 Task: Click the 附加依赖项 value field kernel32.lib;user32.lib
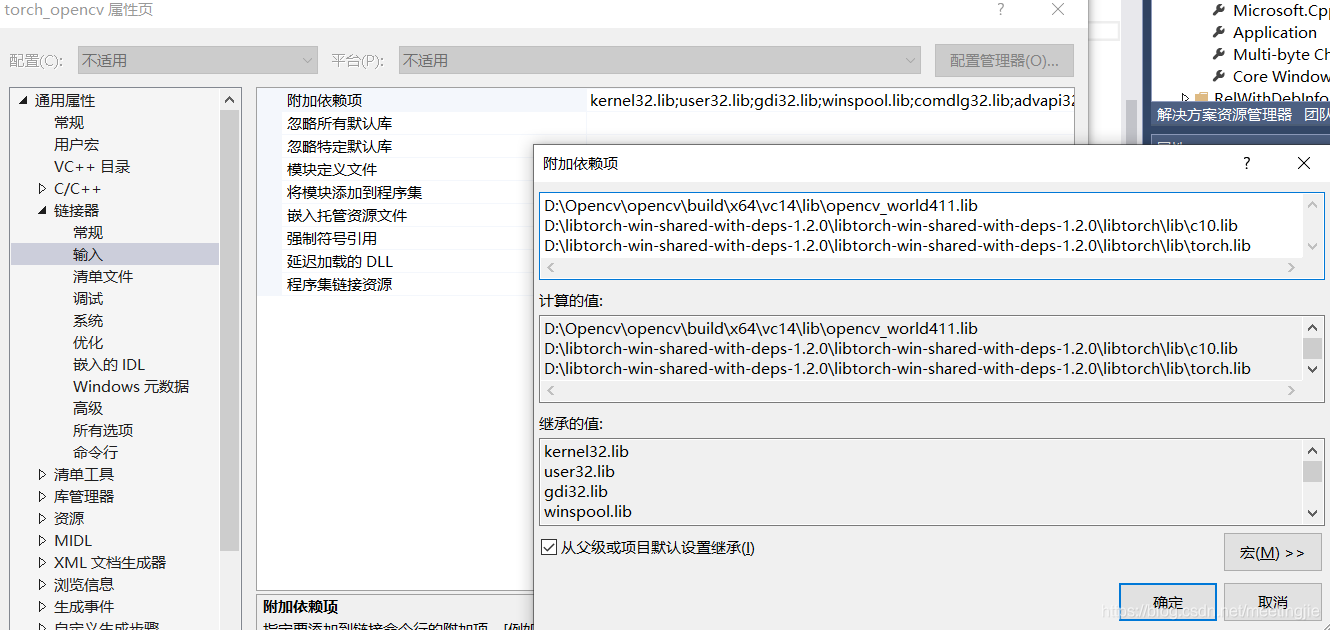[x=831, y=100]
